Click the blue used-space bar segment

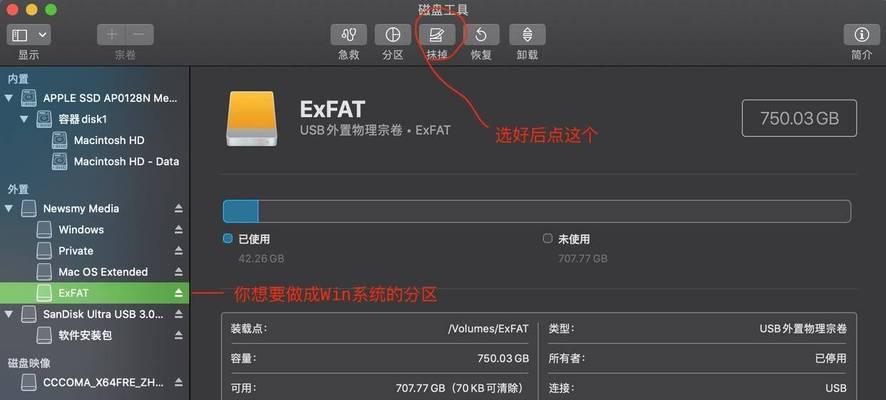(x=241, y=211)
